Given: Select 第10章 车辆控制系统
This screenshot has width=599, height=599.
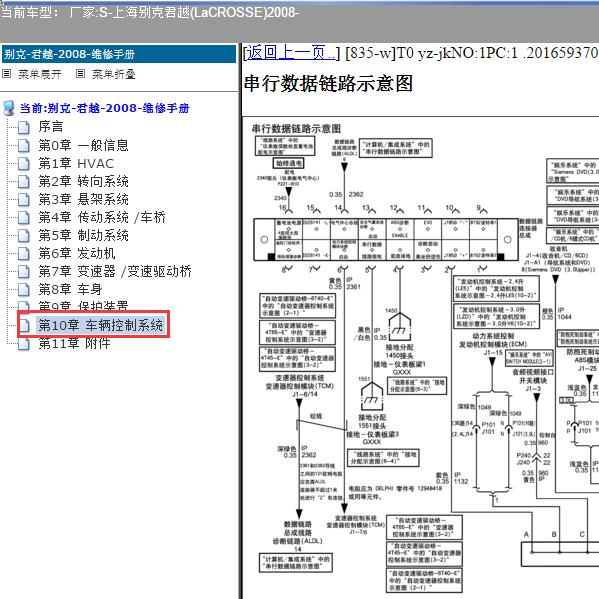Looking at the screenshot, I should point(100,325).
